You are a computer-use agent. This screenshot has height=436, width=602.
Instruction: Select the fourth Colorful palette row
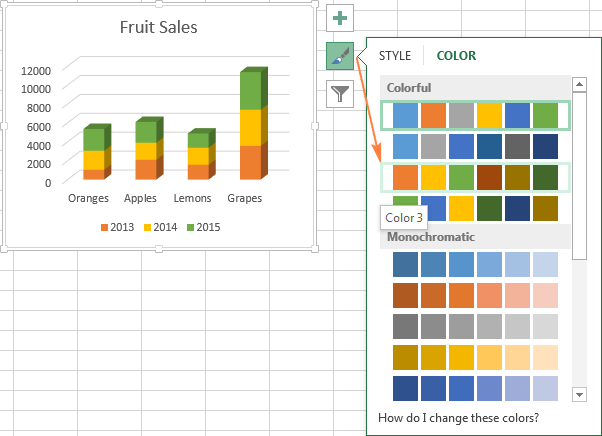click(475, 207)
